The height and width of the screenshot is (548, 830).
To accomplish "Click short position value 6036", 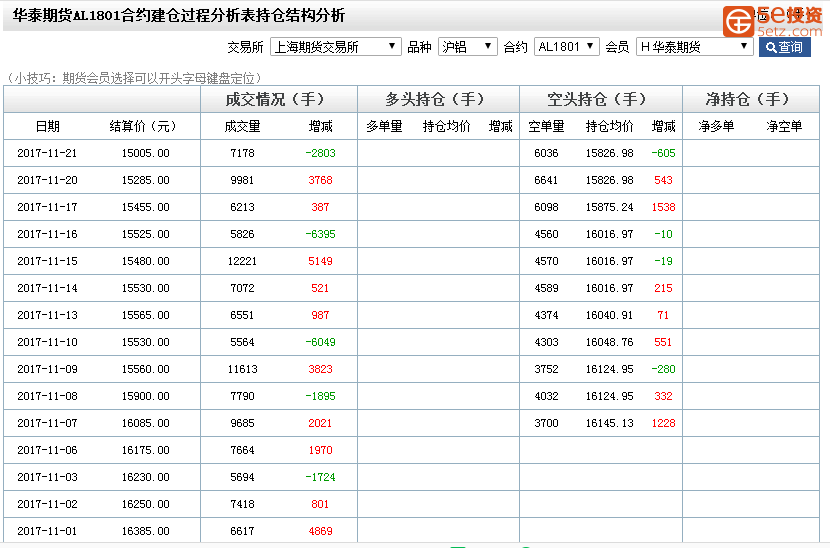I will coord(546,153).
